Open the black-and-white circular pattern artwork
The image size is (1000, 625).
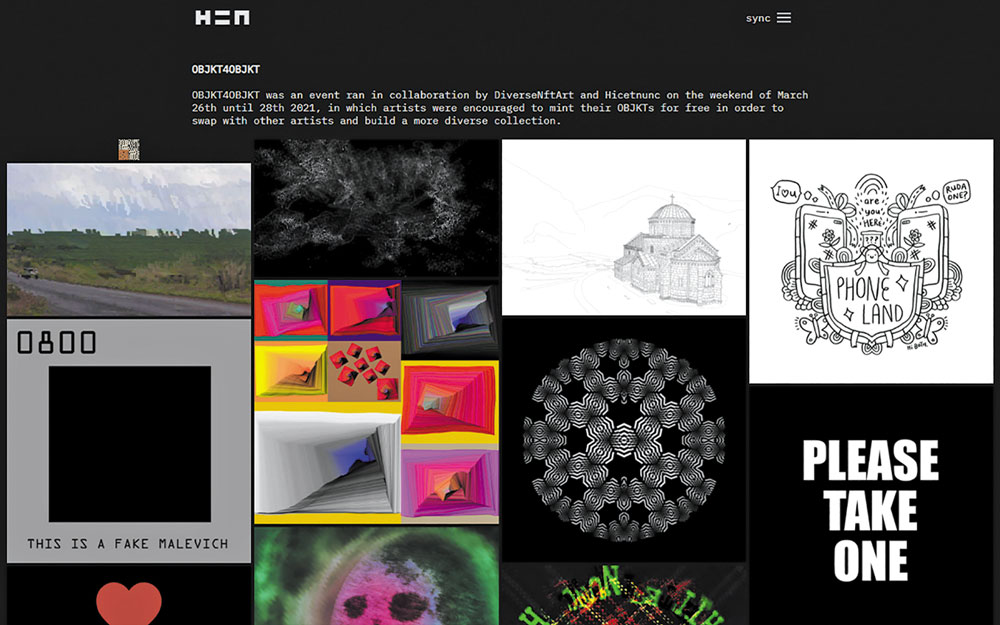(x=624, y=440)
